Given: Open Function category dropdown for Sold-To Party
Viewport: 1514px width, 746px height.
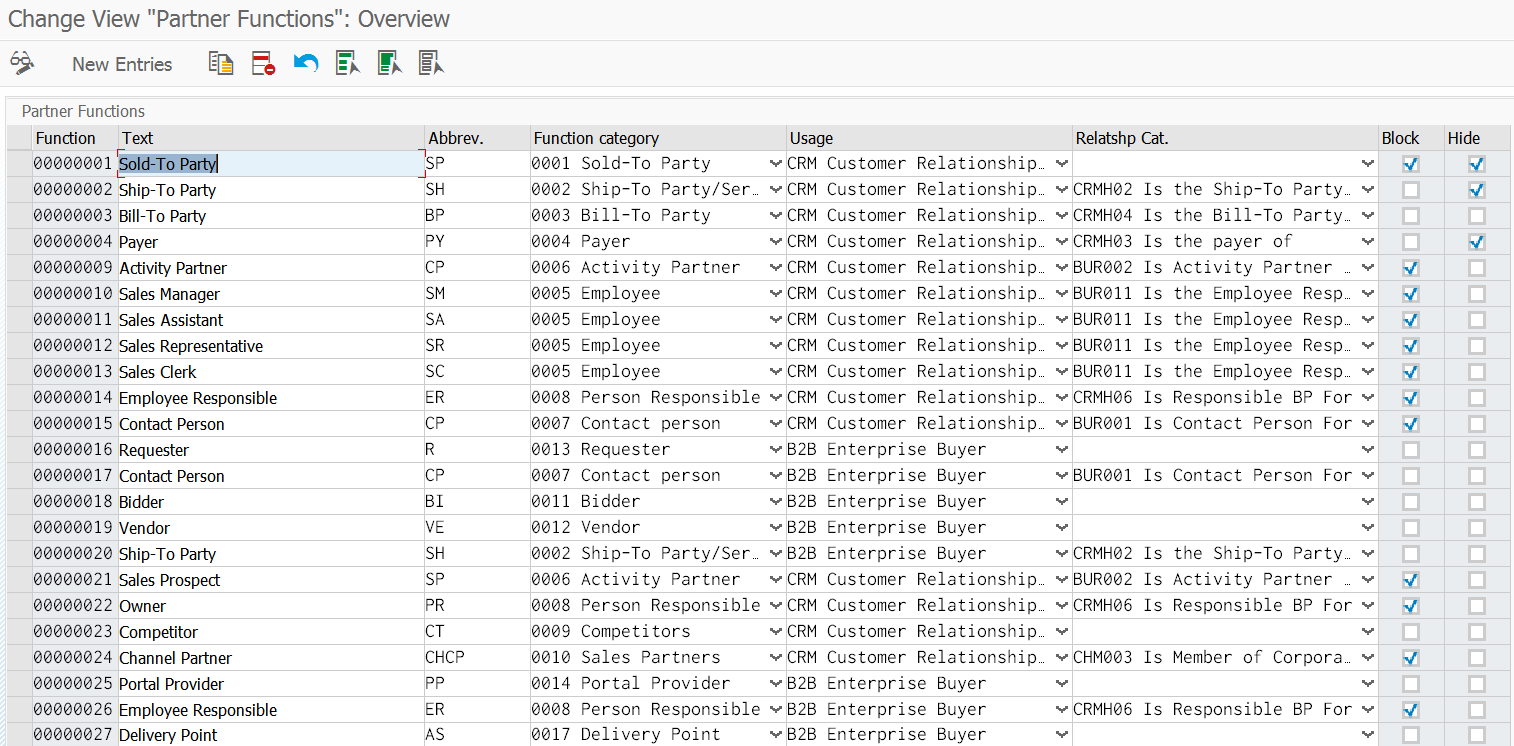Looking at the screenshot, I should 776,164.
